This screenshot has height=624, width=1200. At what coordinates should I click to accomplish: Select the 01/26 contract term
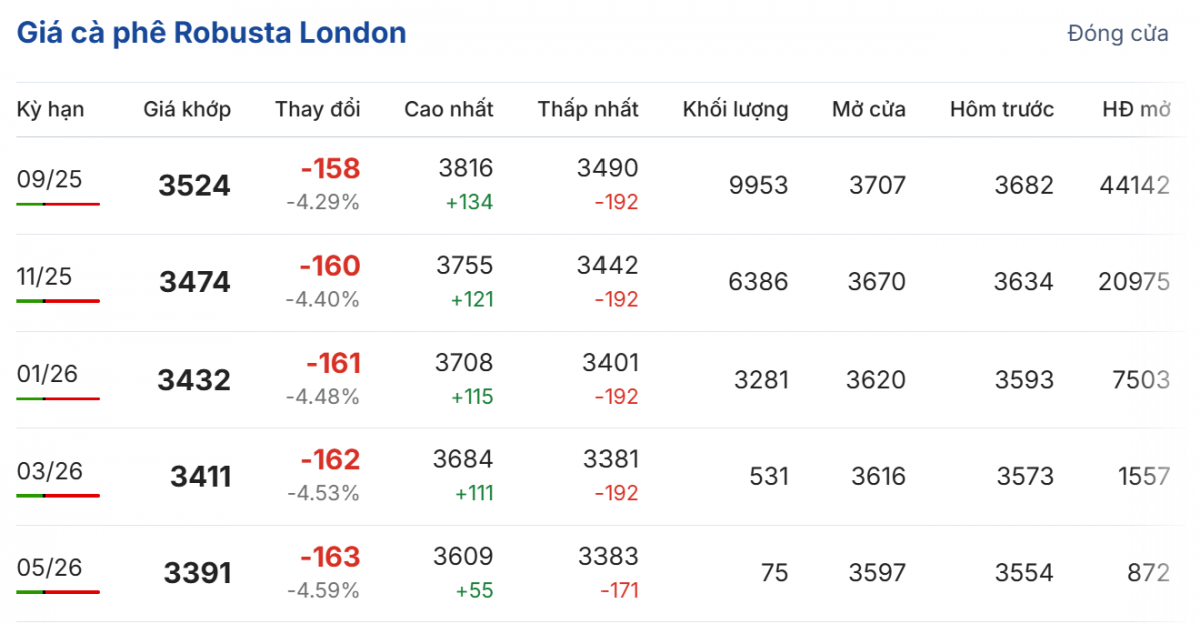tap(47, 373)
